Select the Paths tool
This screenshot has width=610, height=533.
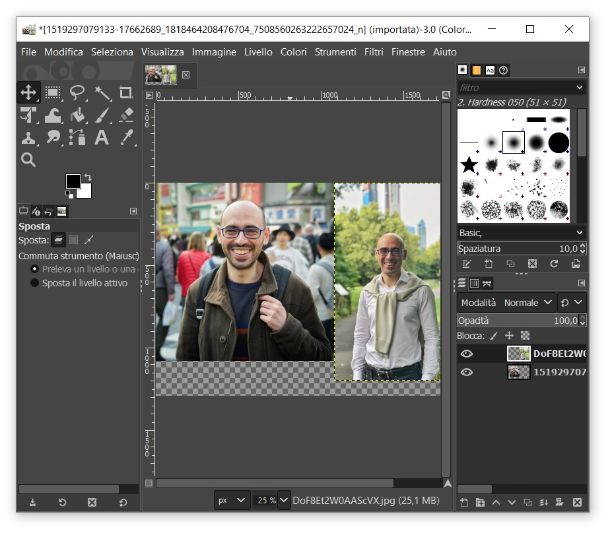[x=77, y=137]
